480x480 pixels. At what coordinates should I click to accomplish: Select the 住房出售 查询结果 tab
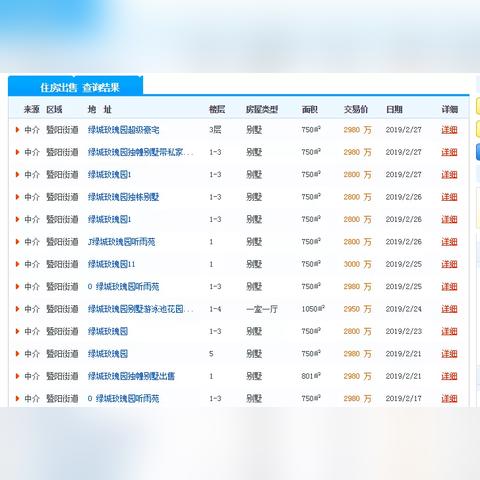(76, 86)
